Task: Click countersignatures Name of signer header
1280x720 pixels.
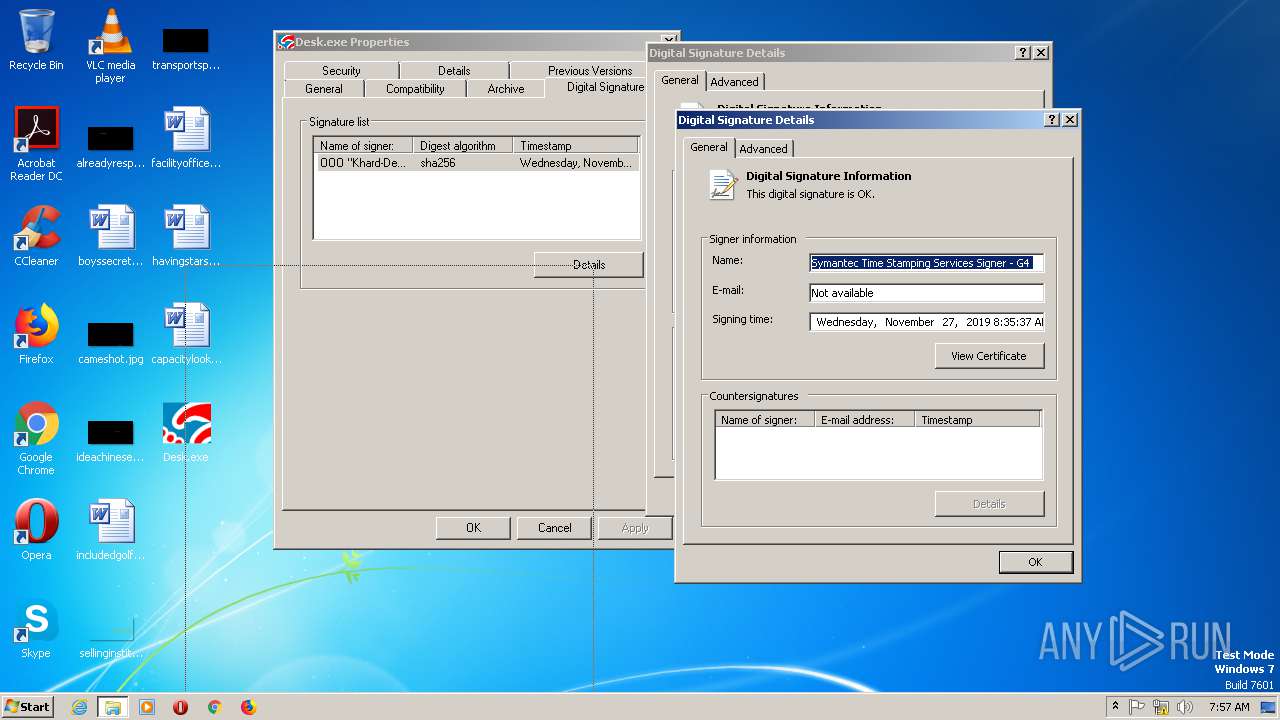Action: point(765,420)
